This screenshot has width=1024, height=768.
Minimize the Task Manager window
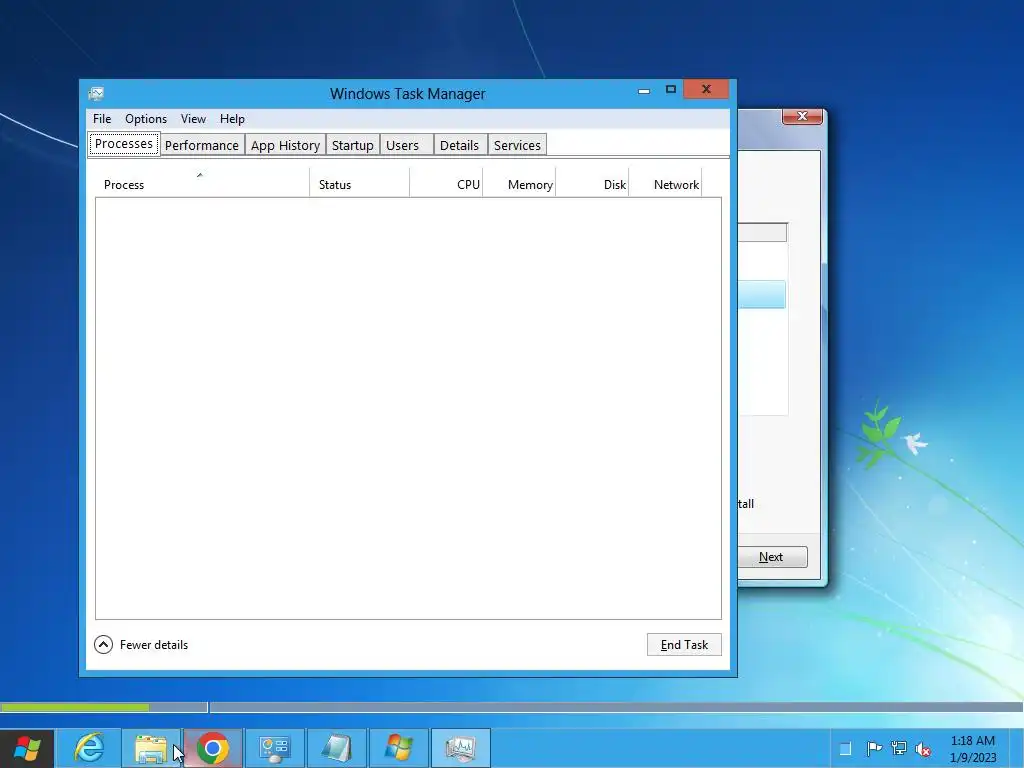(x=644, y=90)
